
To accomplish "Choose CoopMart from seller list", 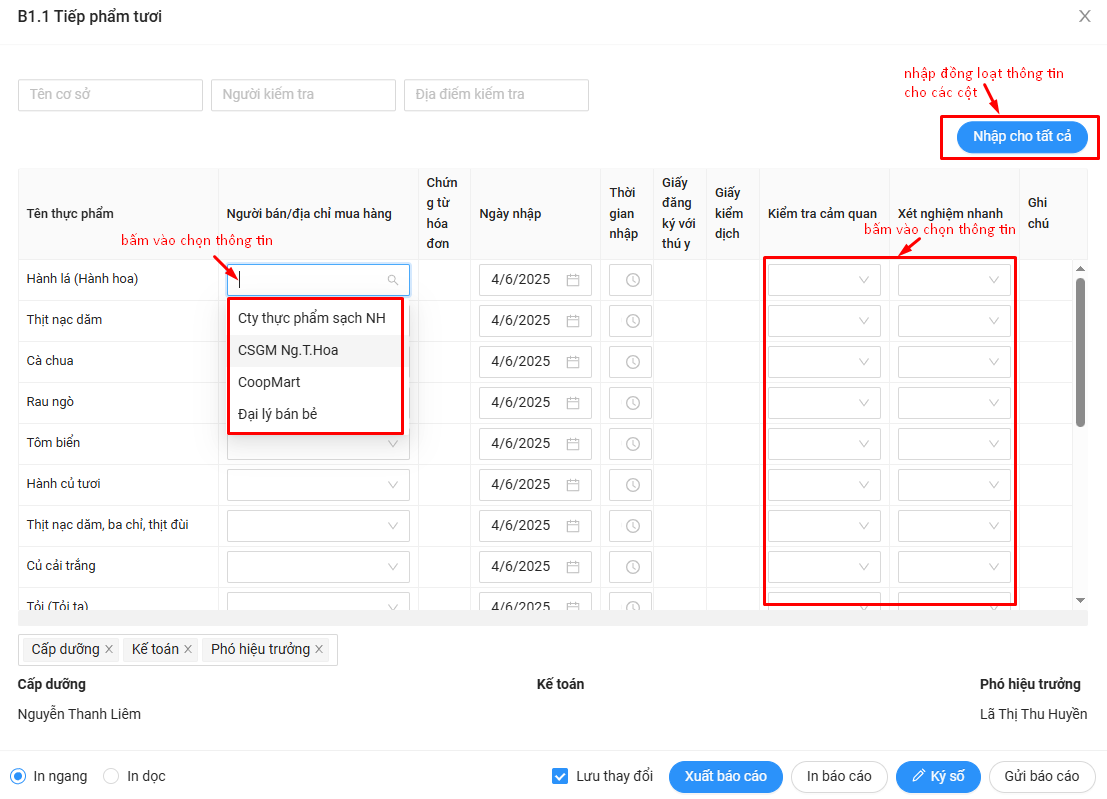I will (x=269, y=382).
